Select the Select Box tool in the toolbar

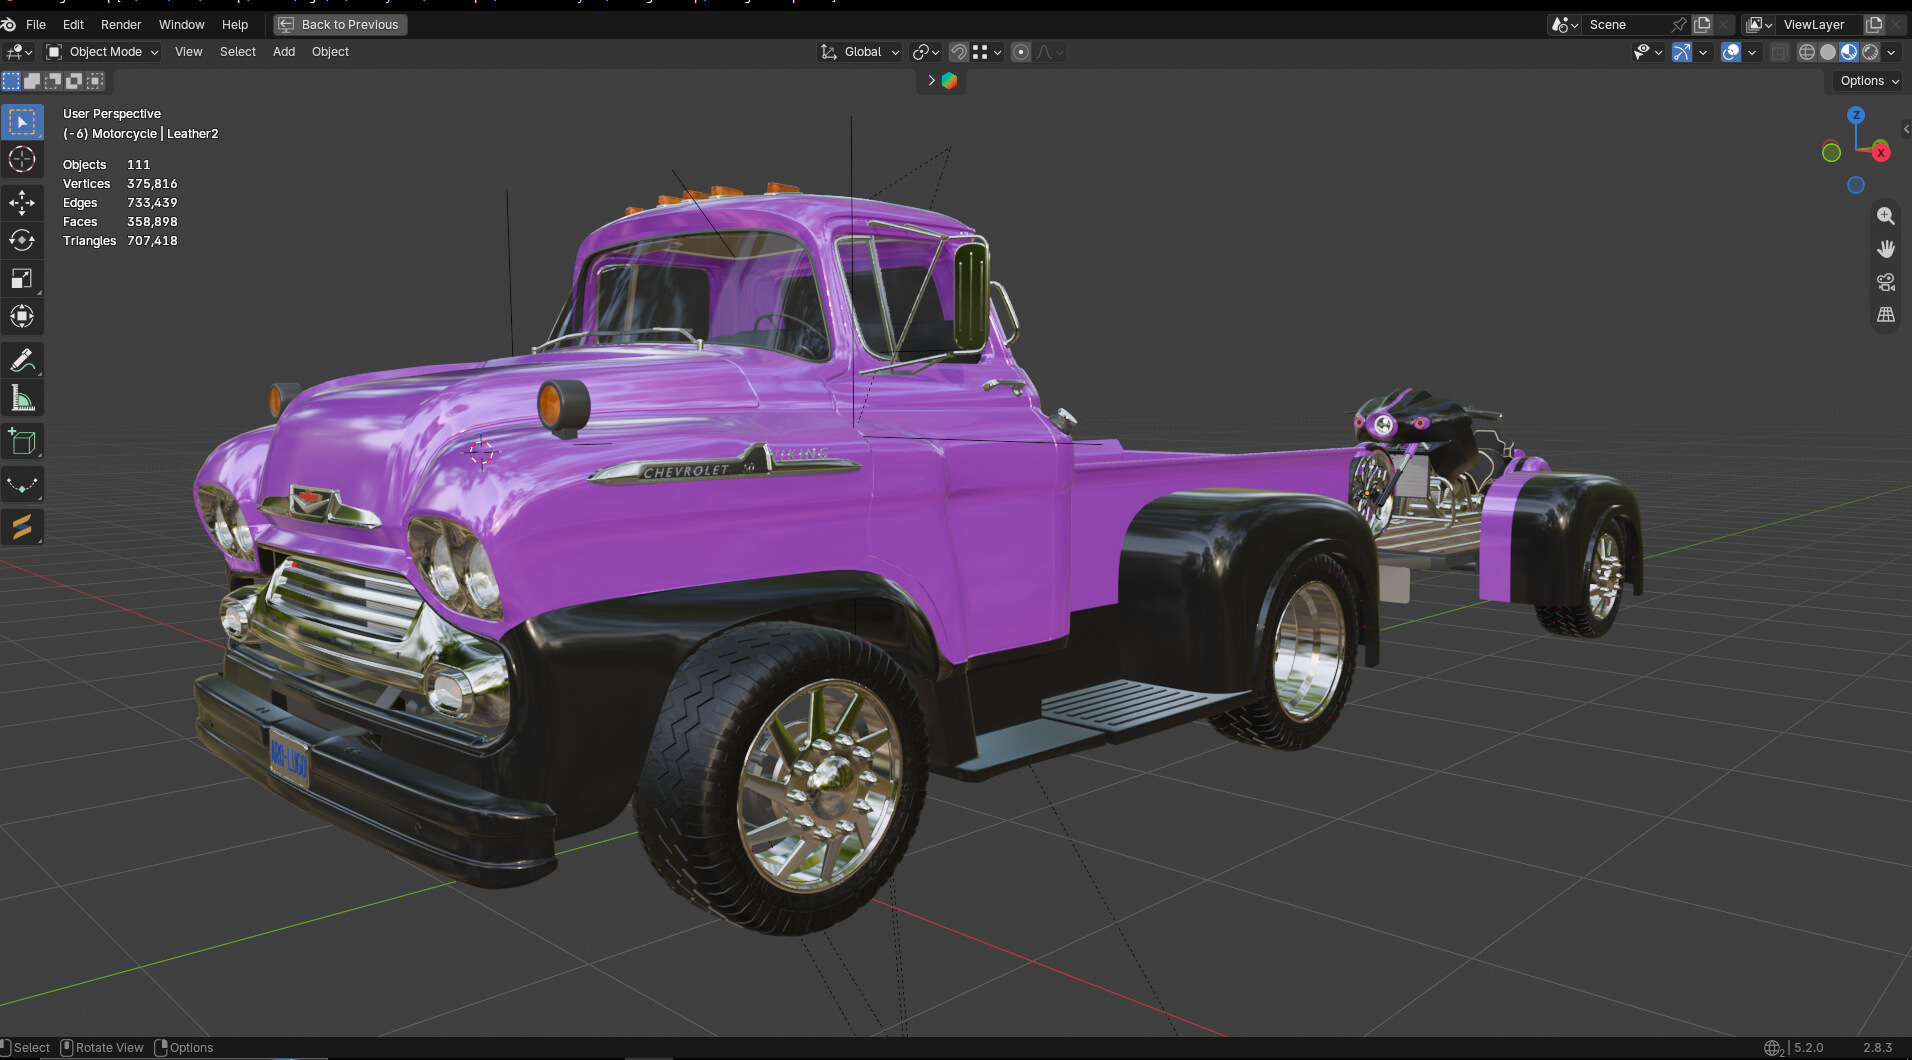22,122
